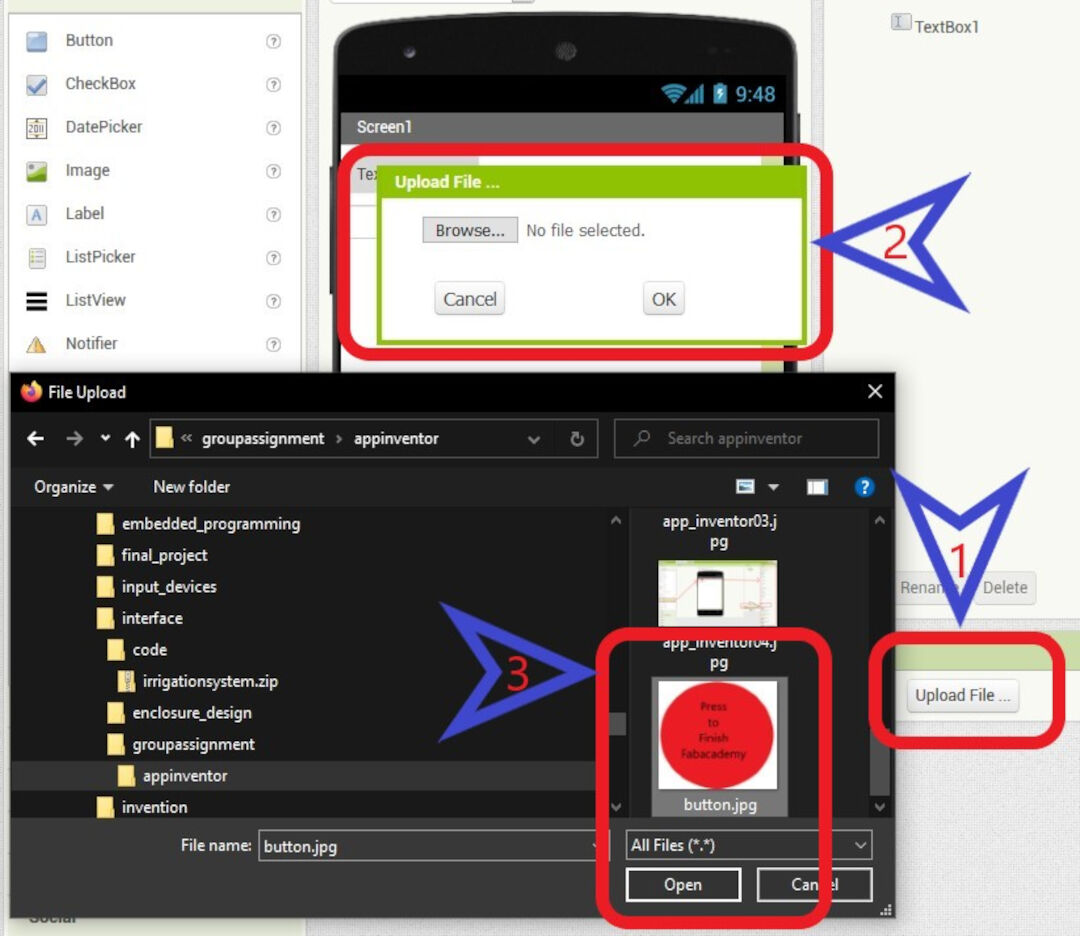Open the File name dropdown arrow
The image size is (1080, 936).
(x=597, y=845)
